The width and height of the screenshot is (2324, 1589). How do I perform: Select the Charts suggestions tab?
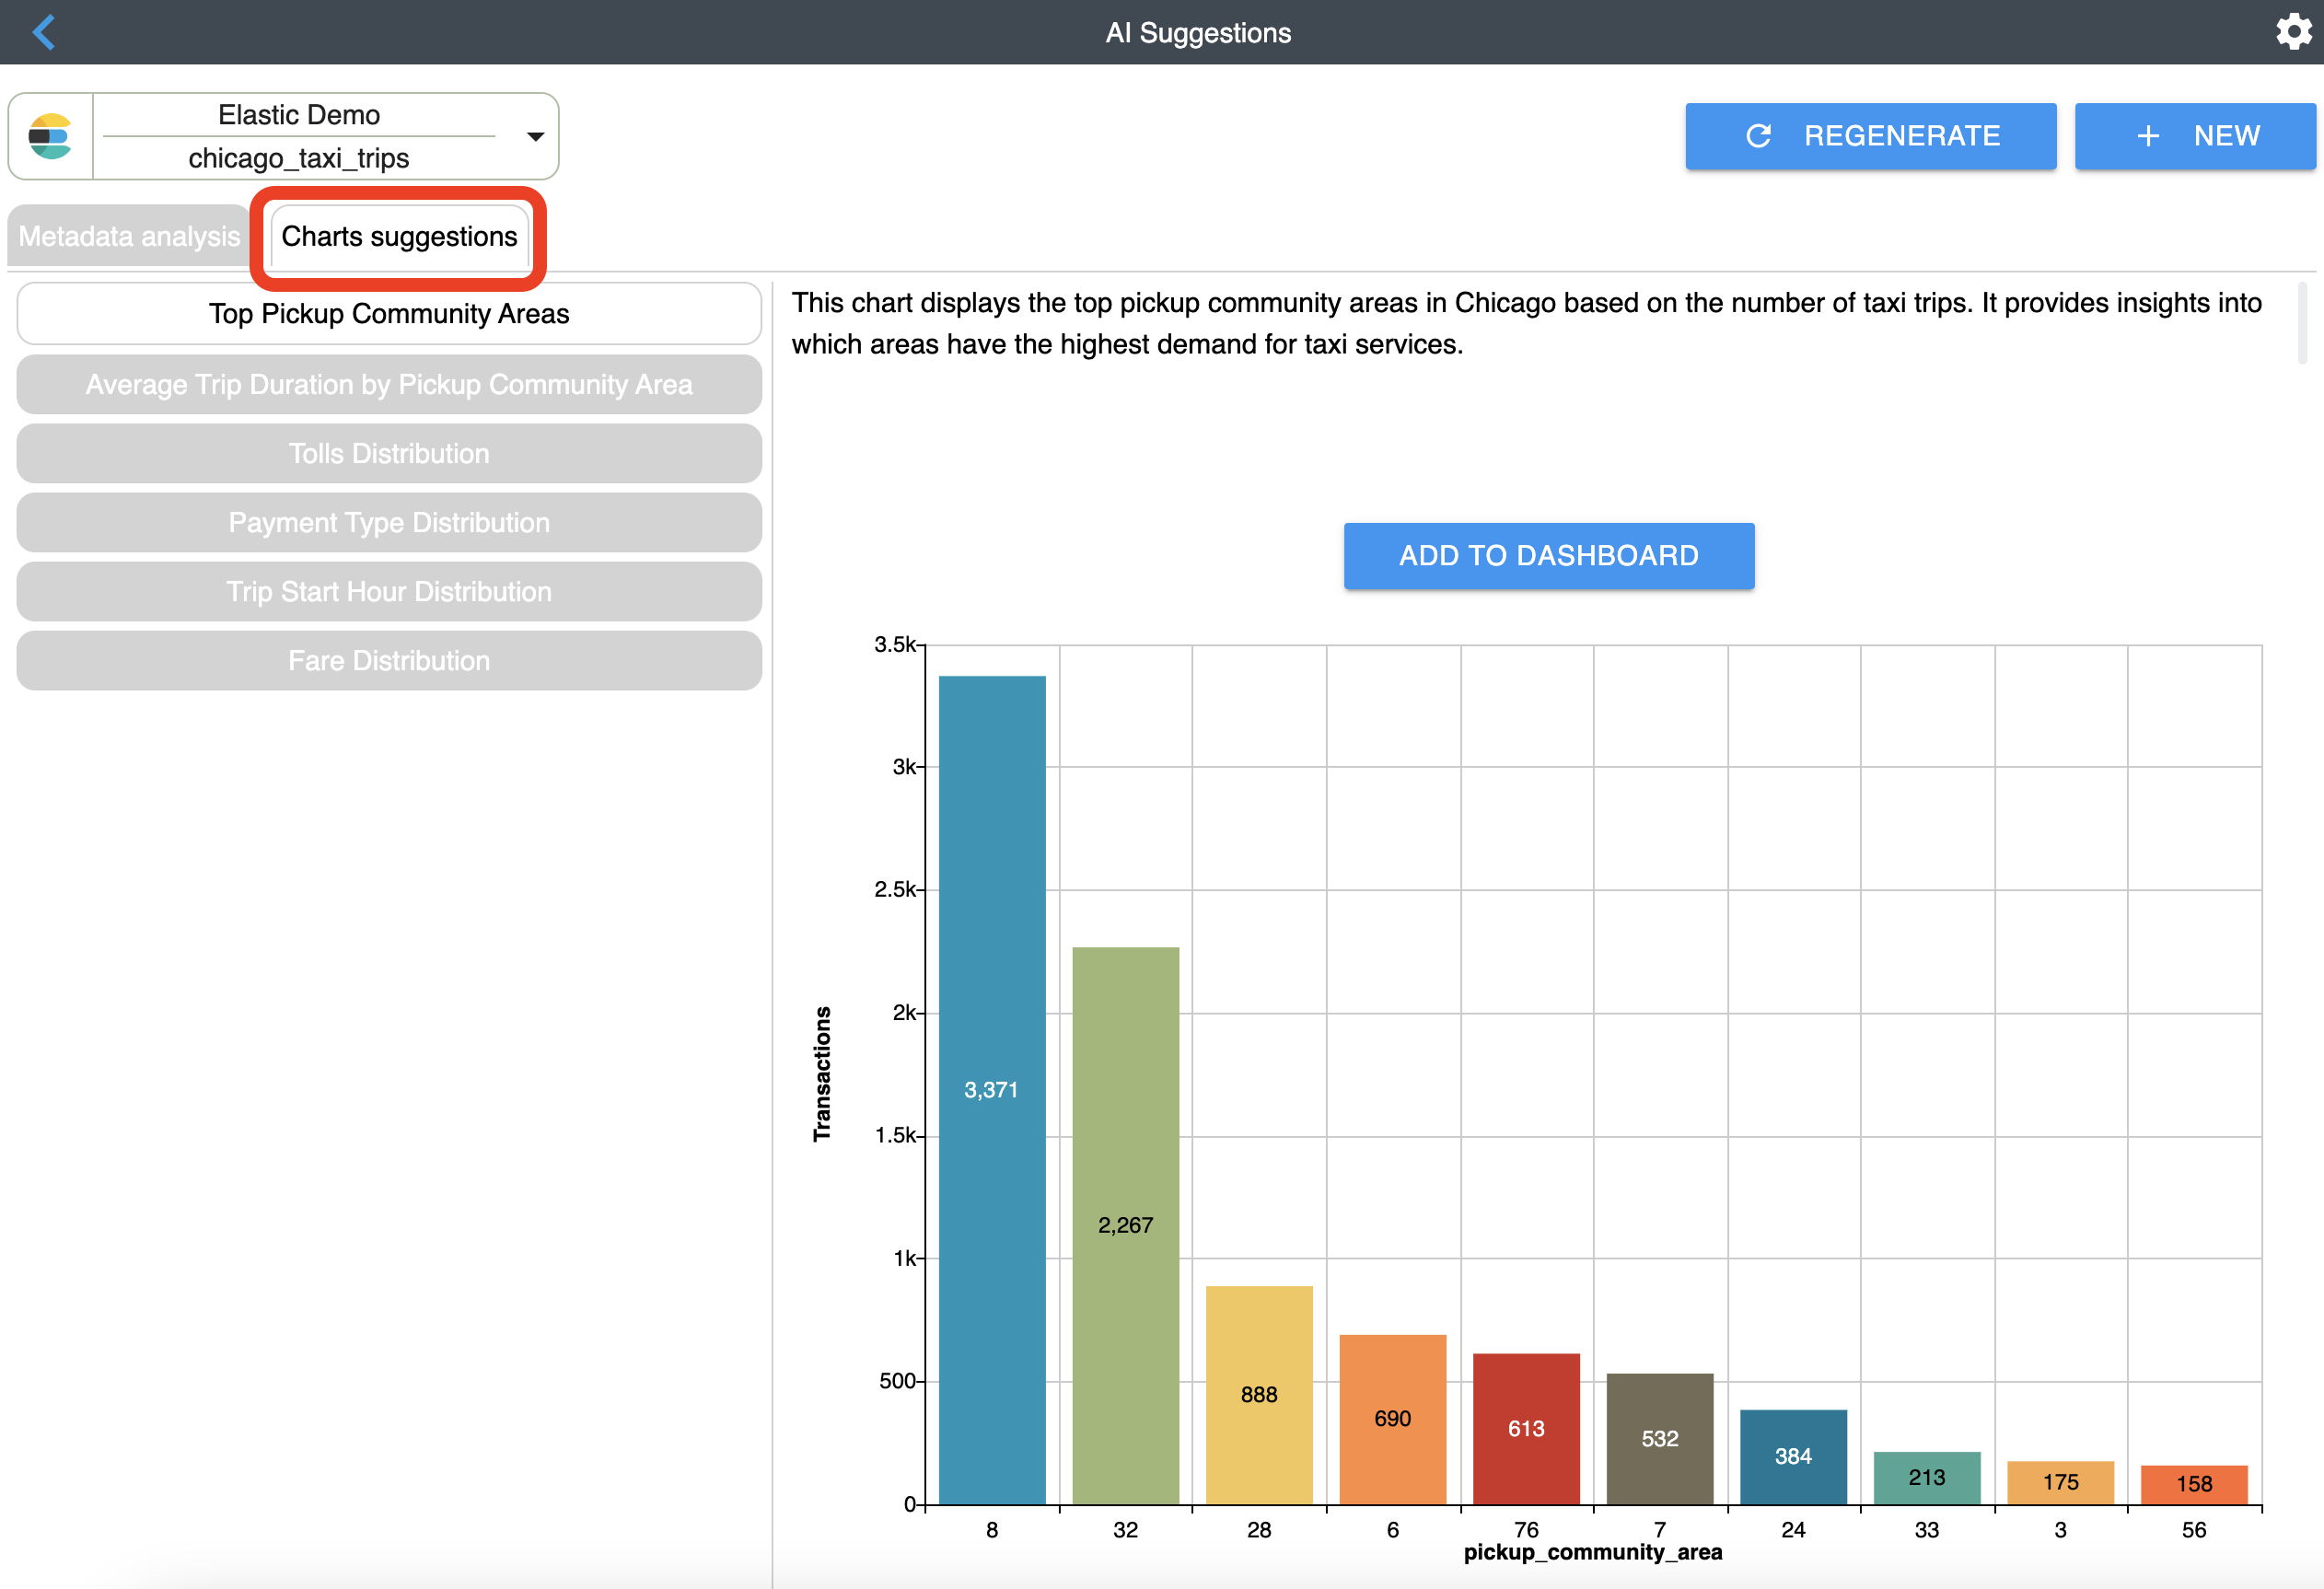(x=399, y=236)
